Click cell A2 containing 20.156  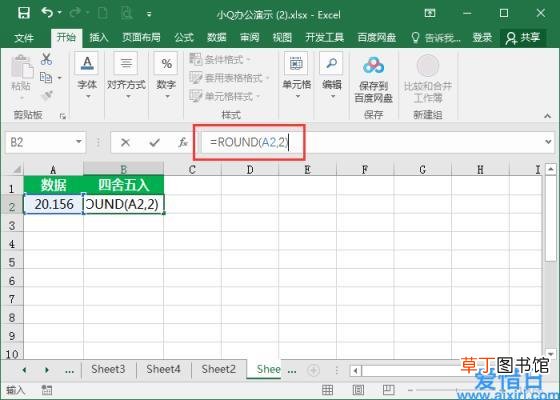click(x=54, y=204)
